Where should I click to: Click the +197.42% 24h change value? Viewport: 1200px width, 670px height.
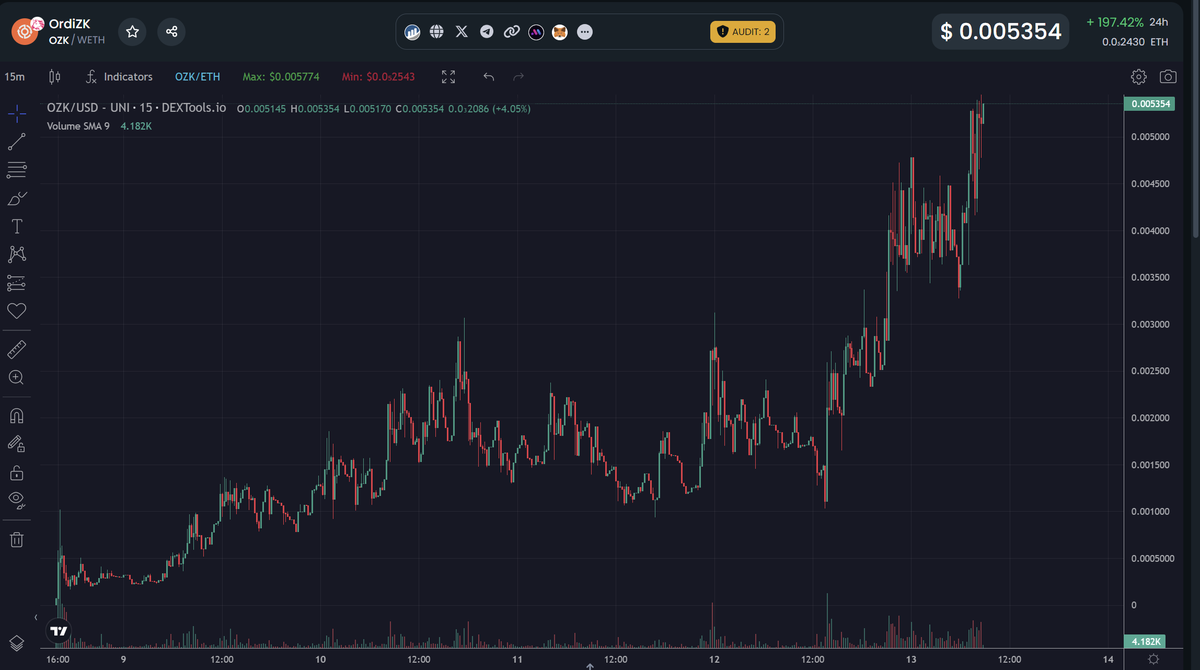coord(1114,22)
